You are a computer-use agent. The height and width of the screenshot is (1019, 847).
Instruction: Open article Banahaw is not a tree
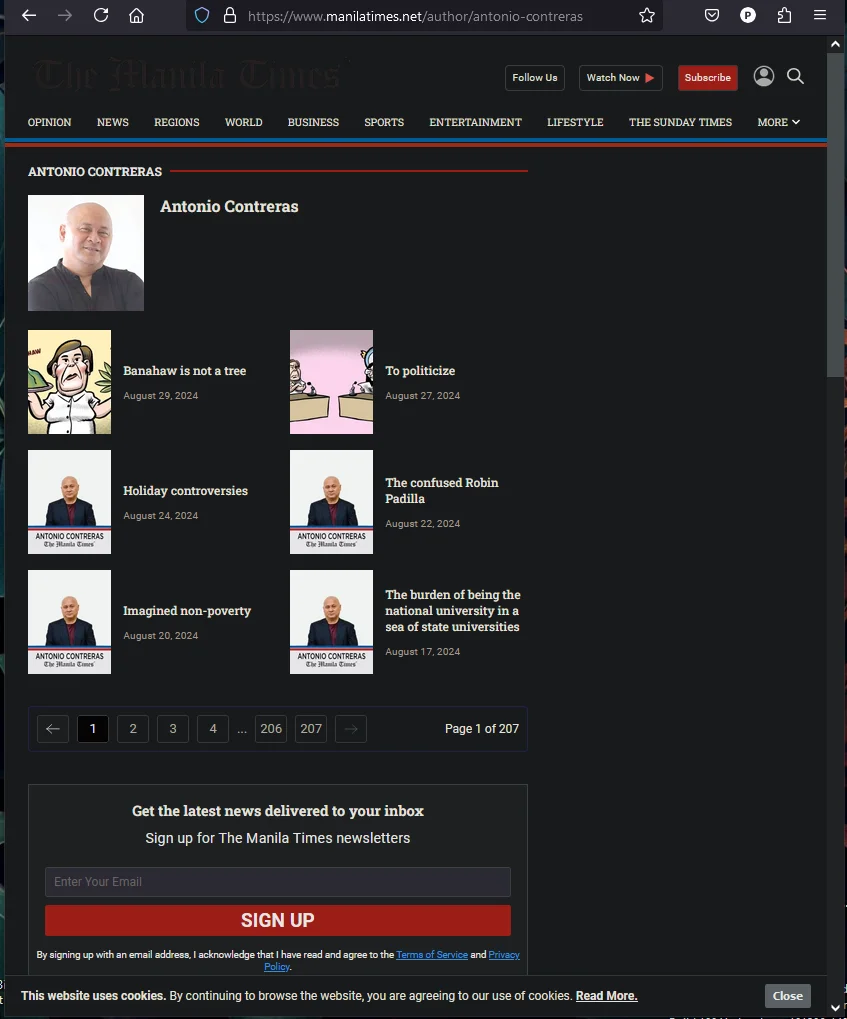(185, 371)
